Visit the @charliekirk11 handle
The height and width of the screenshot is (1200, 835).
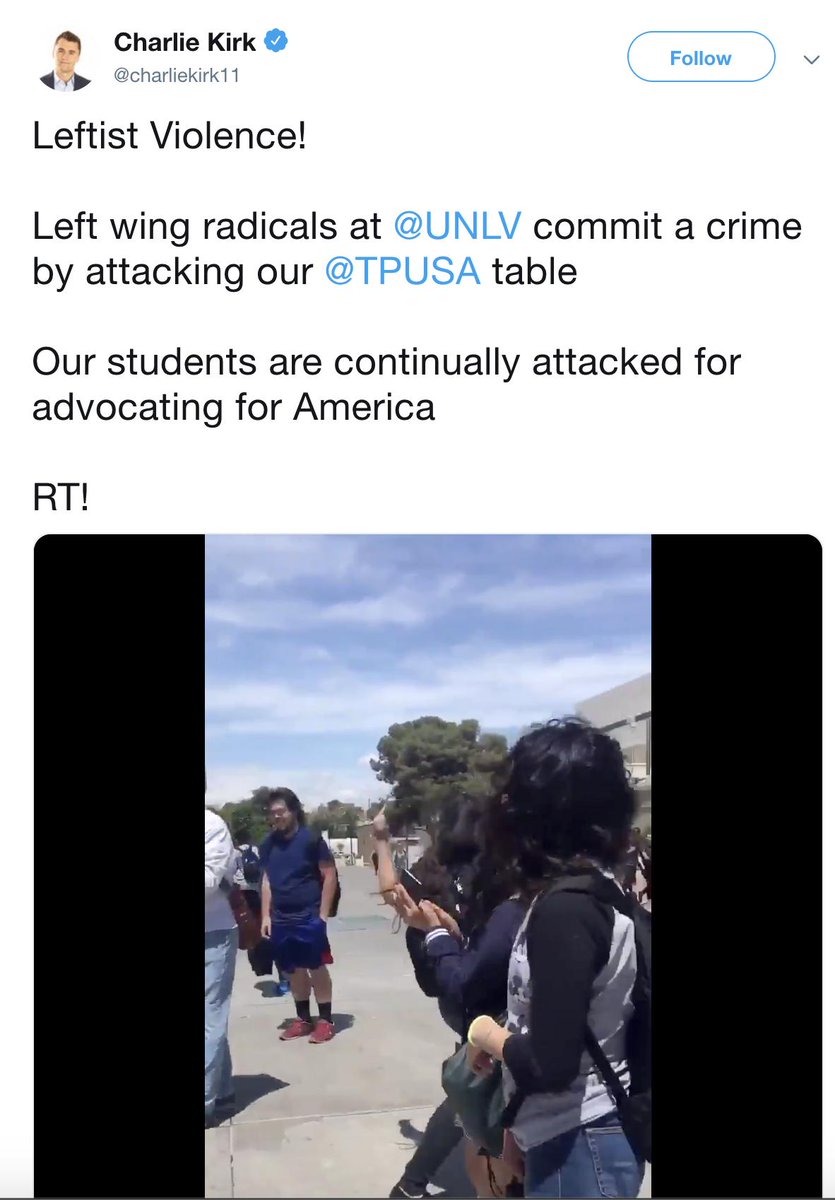pyautogui.click(x=177, y=76)
